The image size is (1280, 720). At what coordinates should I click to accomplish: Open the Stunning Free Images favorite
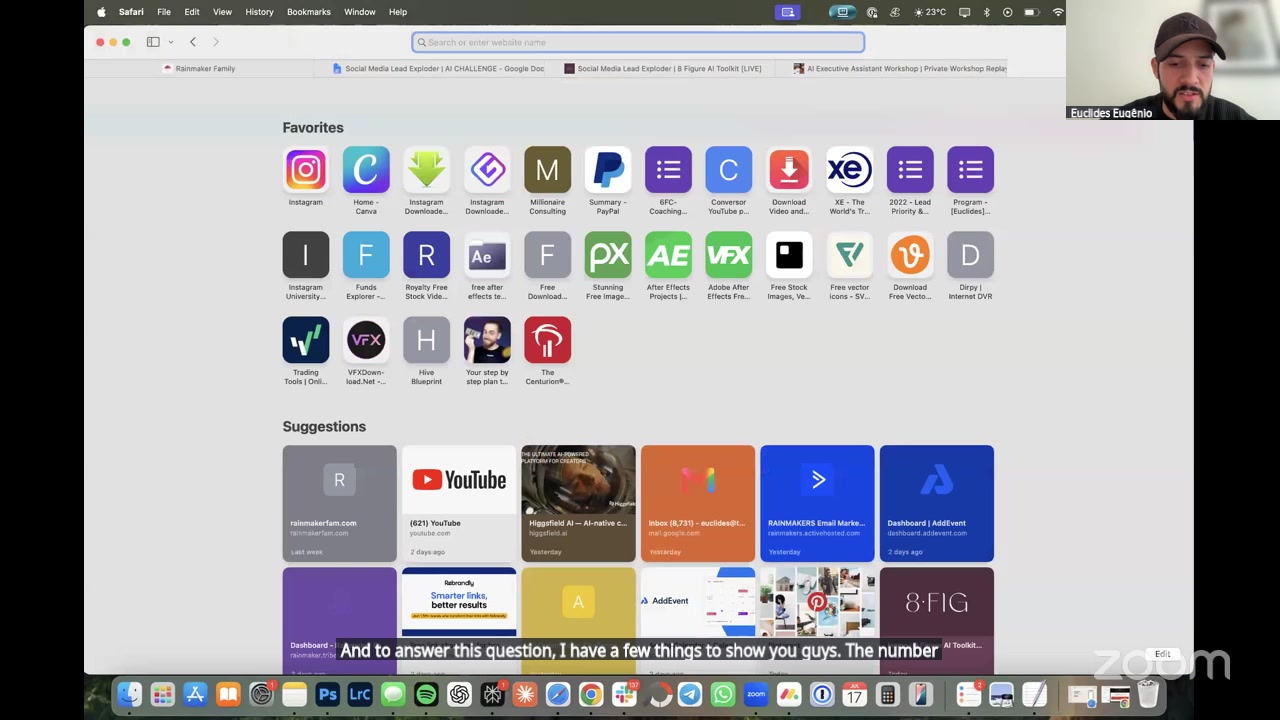tap(608, 255)
